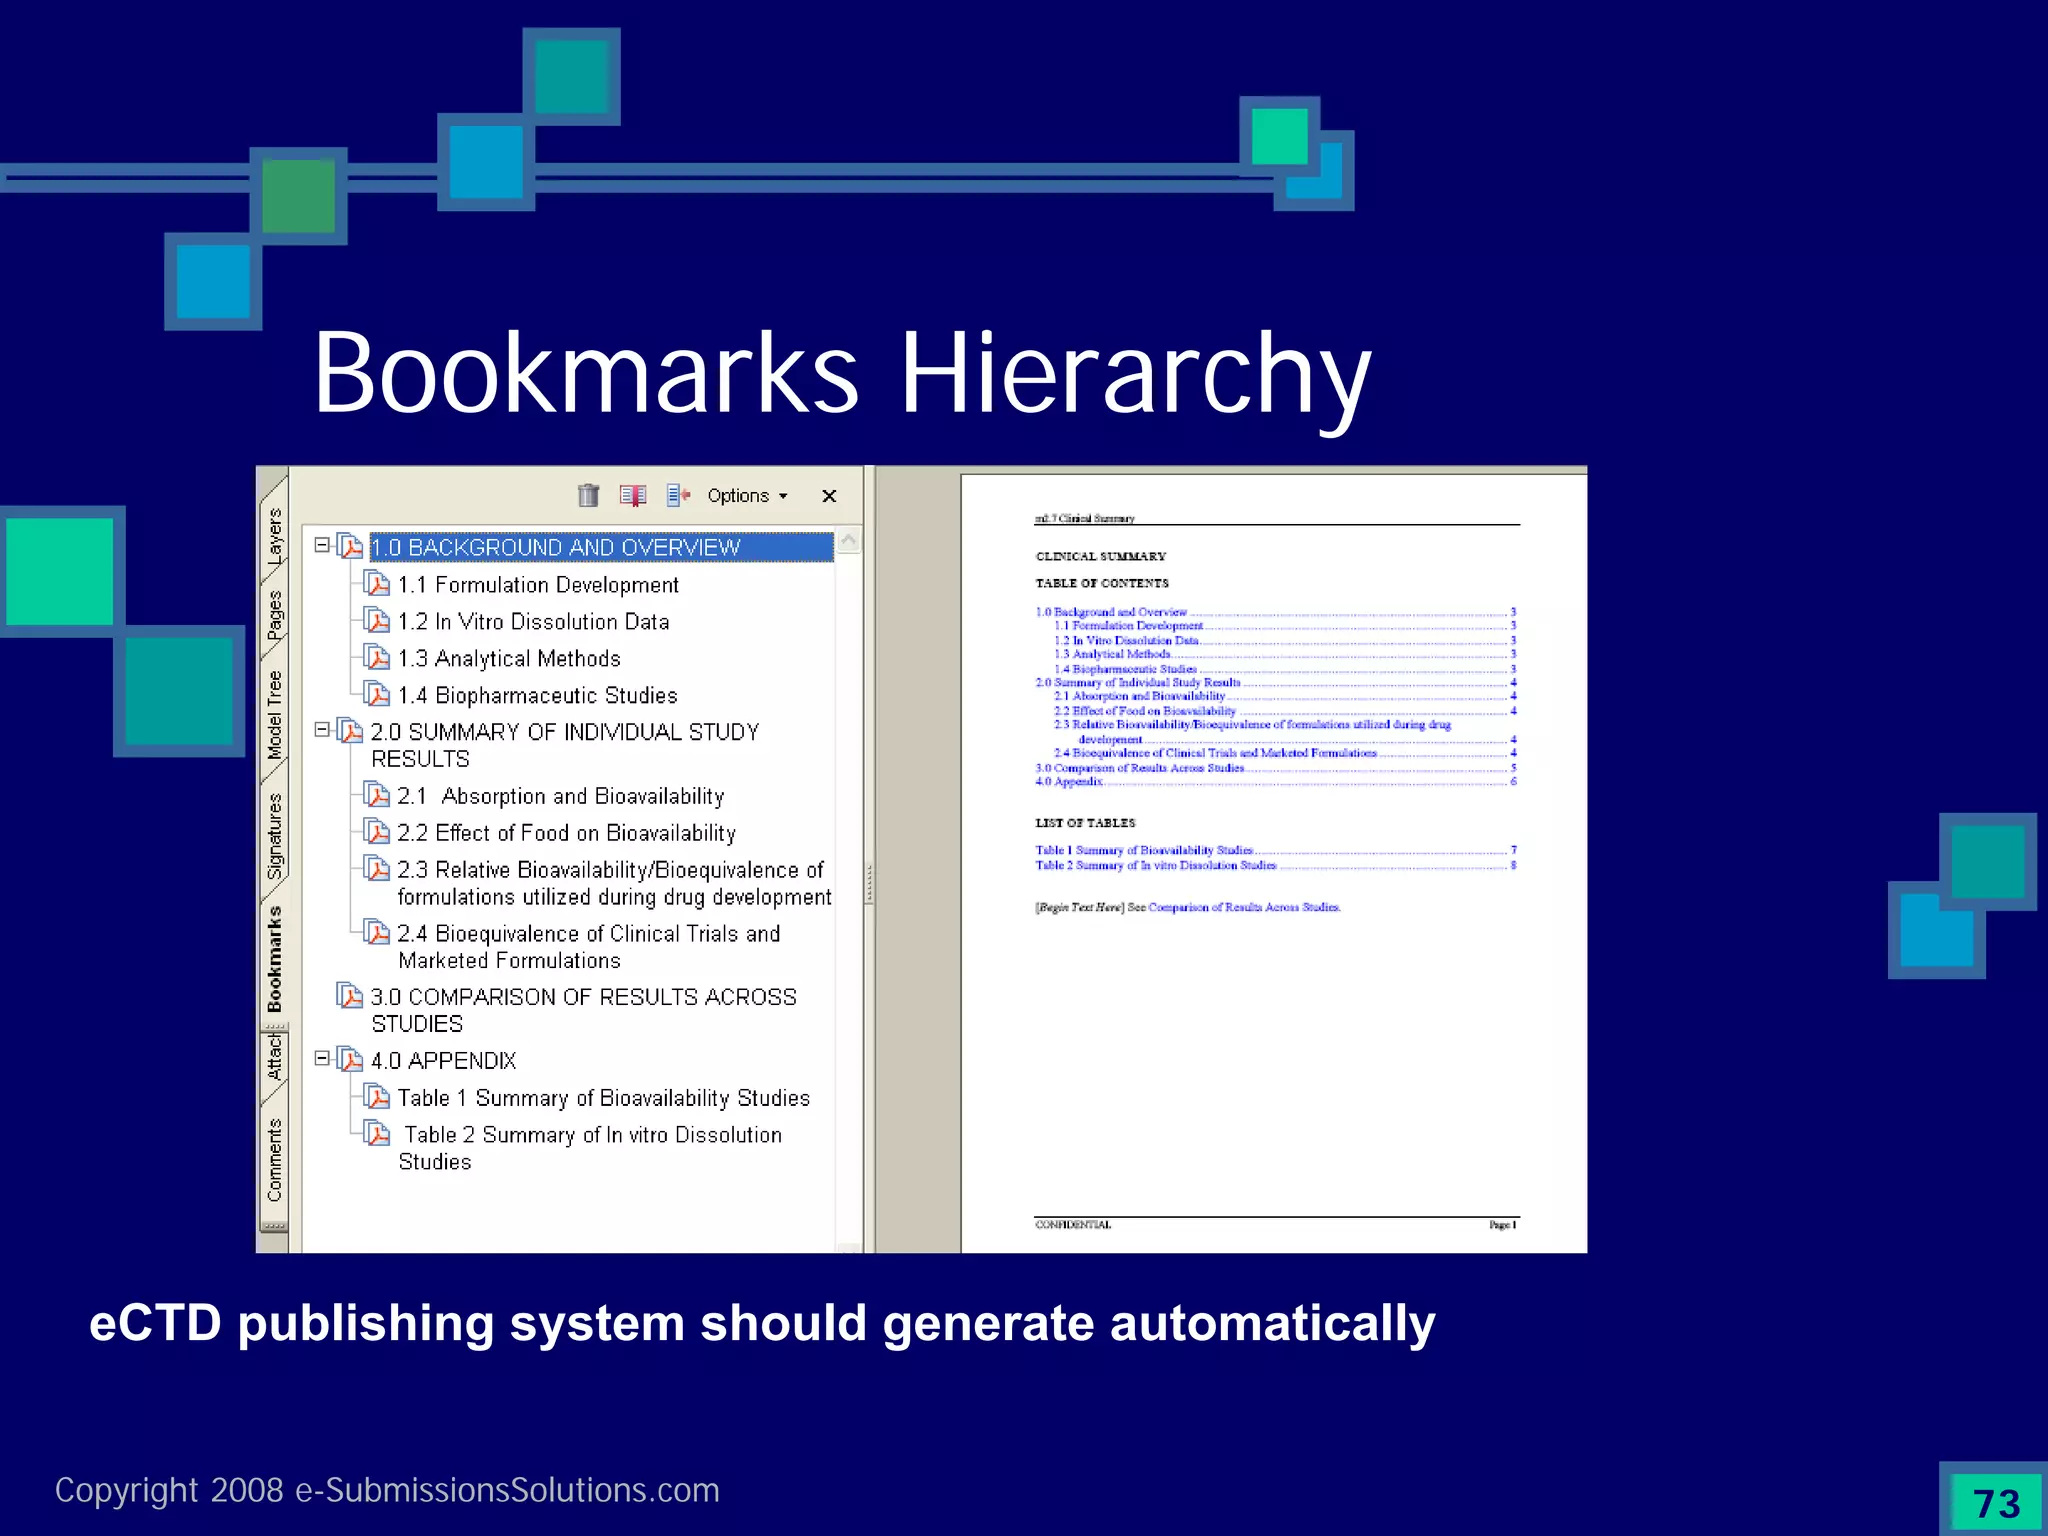
Task: Switch to the Signatures side tab
Action: pyautogui.click(x=274, y=836)
